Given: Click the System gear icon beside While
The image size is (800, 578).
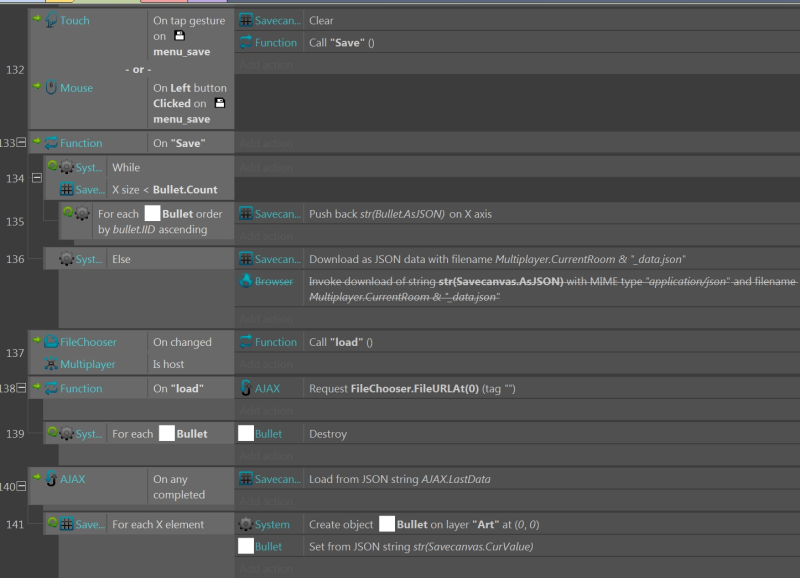Looking at the screenshot, I should tap(67, 167).
